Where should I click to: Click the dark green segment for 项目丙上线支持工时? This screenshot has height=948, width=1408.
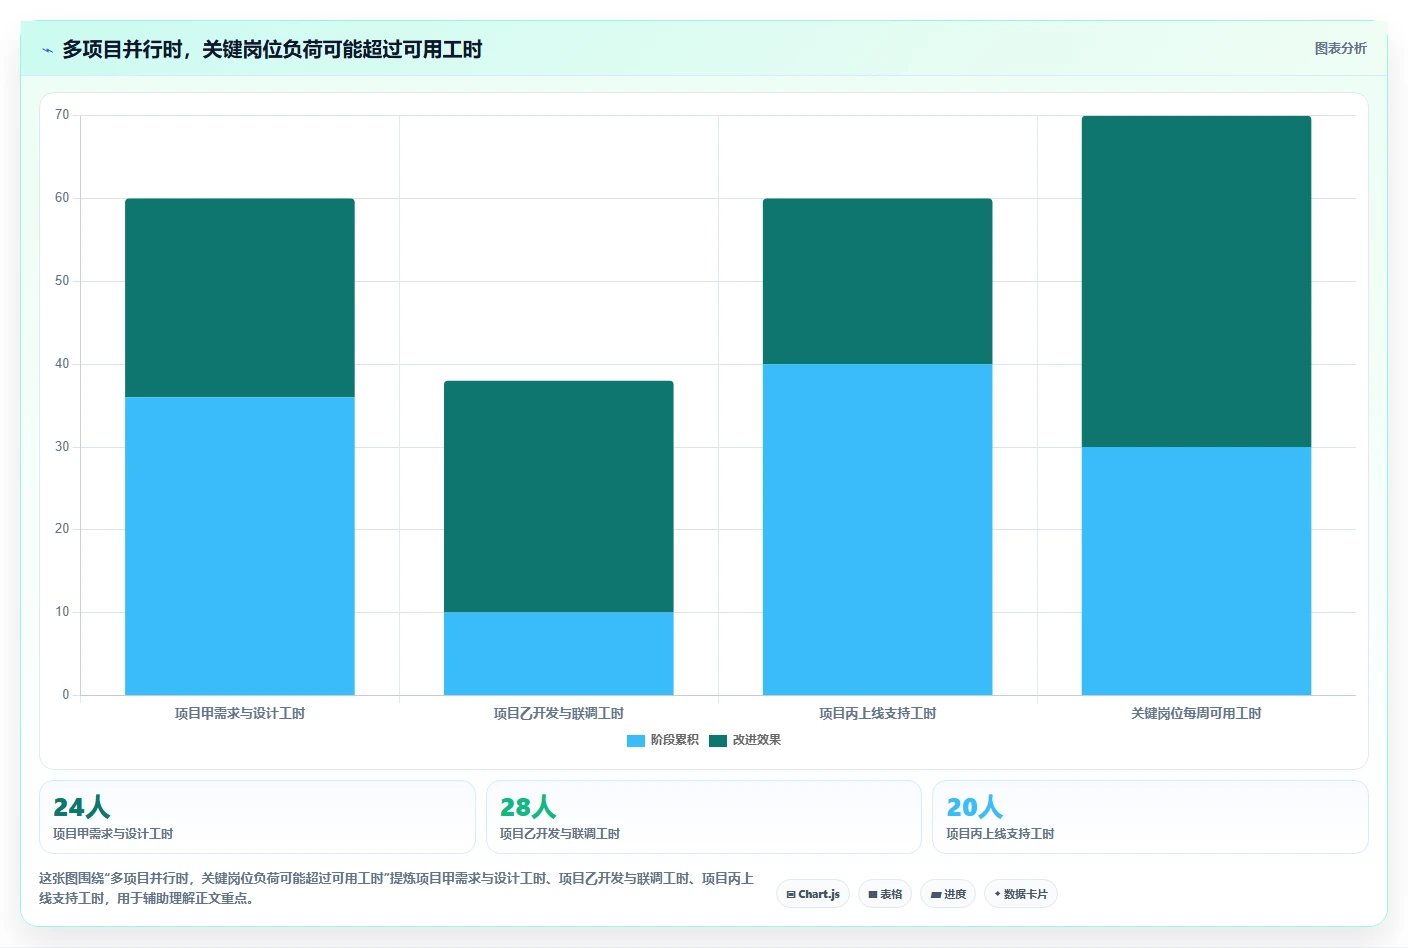coord(878,281)
